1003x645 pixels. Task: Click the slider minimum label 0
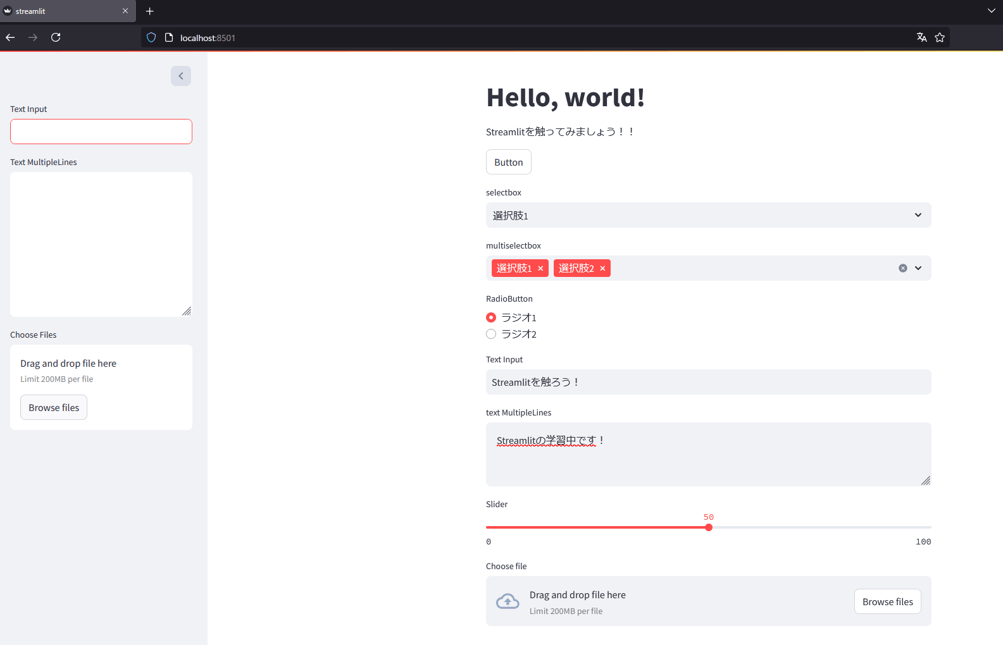(489, 542)
